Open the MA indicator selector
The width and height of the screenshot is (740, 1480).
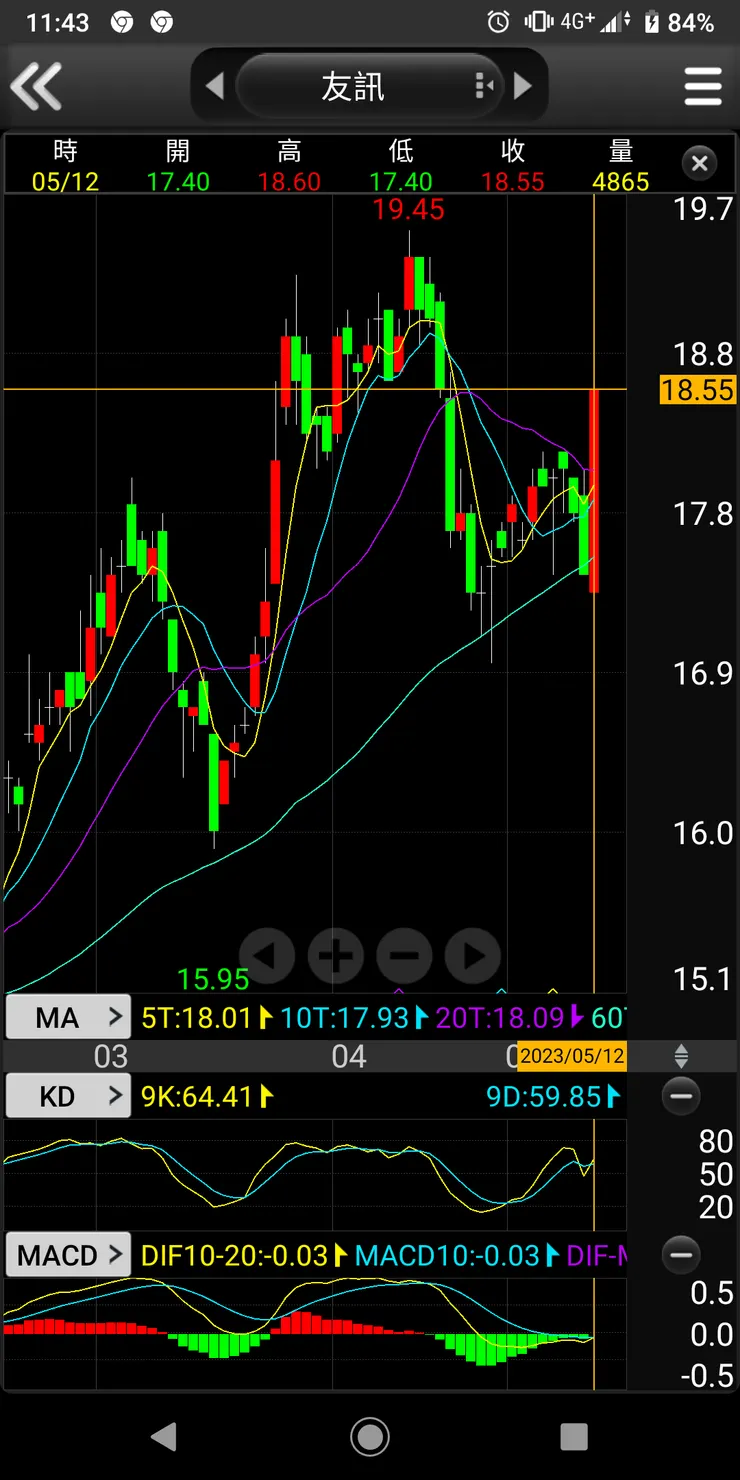coord(68,1018)
